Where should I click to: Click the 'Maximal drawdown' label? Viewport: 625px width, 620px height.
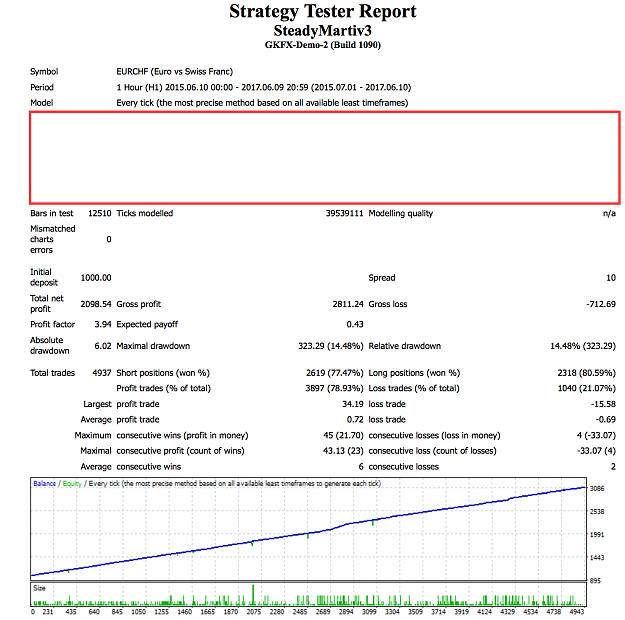[153, 346]
